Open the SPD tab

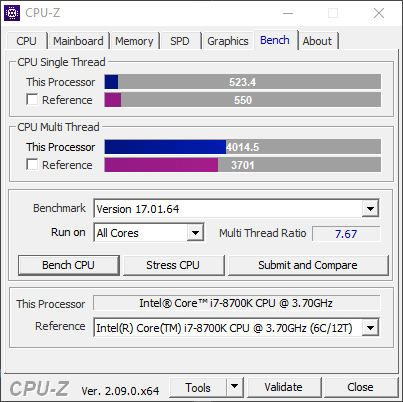point(180,41)
